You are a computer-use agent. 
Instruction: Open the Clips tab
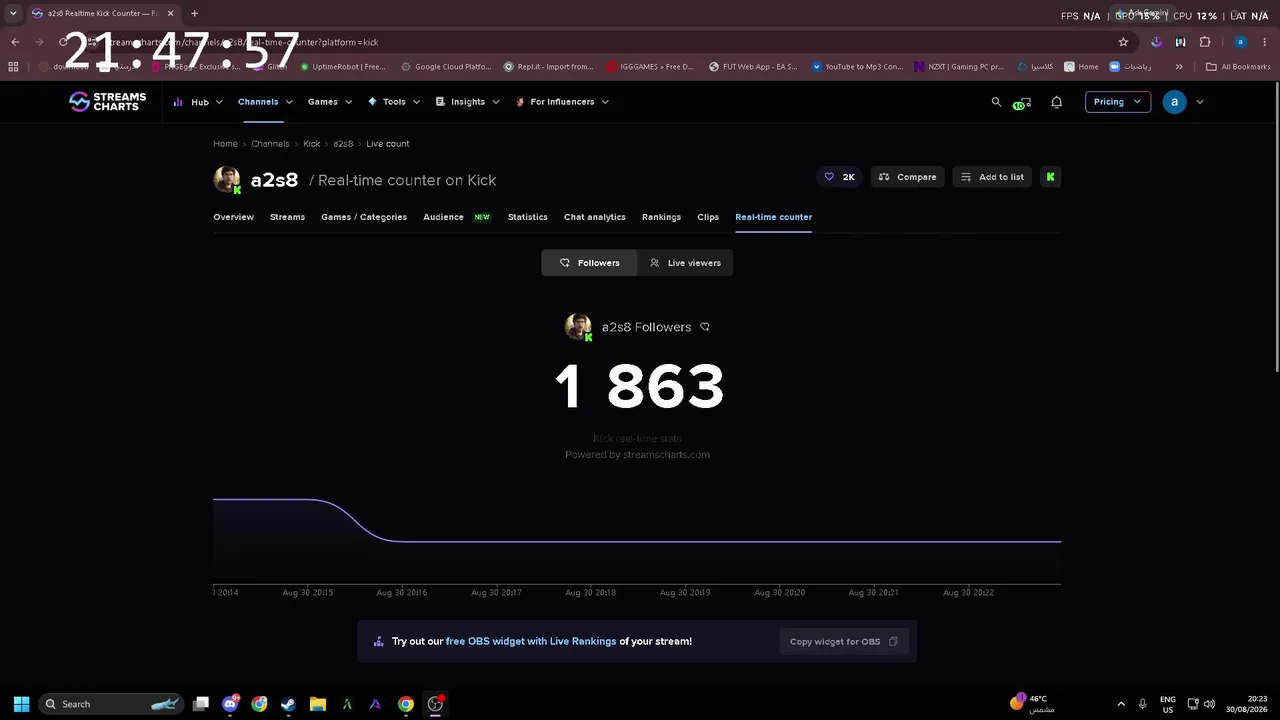click(708, 217)
